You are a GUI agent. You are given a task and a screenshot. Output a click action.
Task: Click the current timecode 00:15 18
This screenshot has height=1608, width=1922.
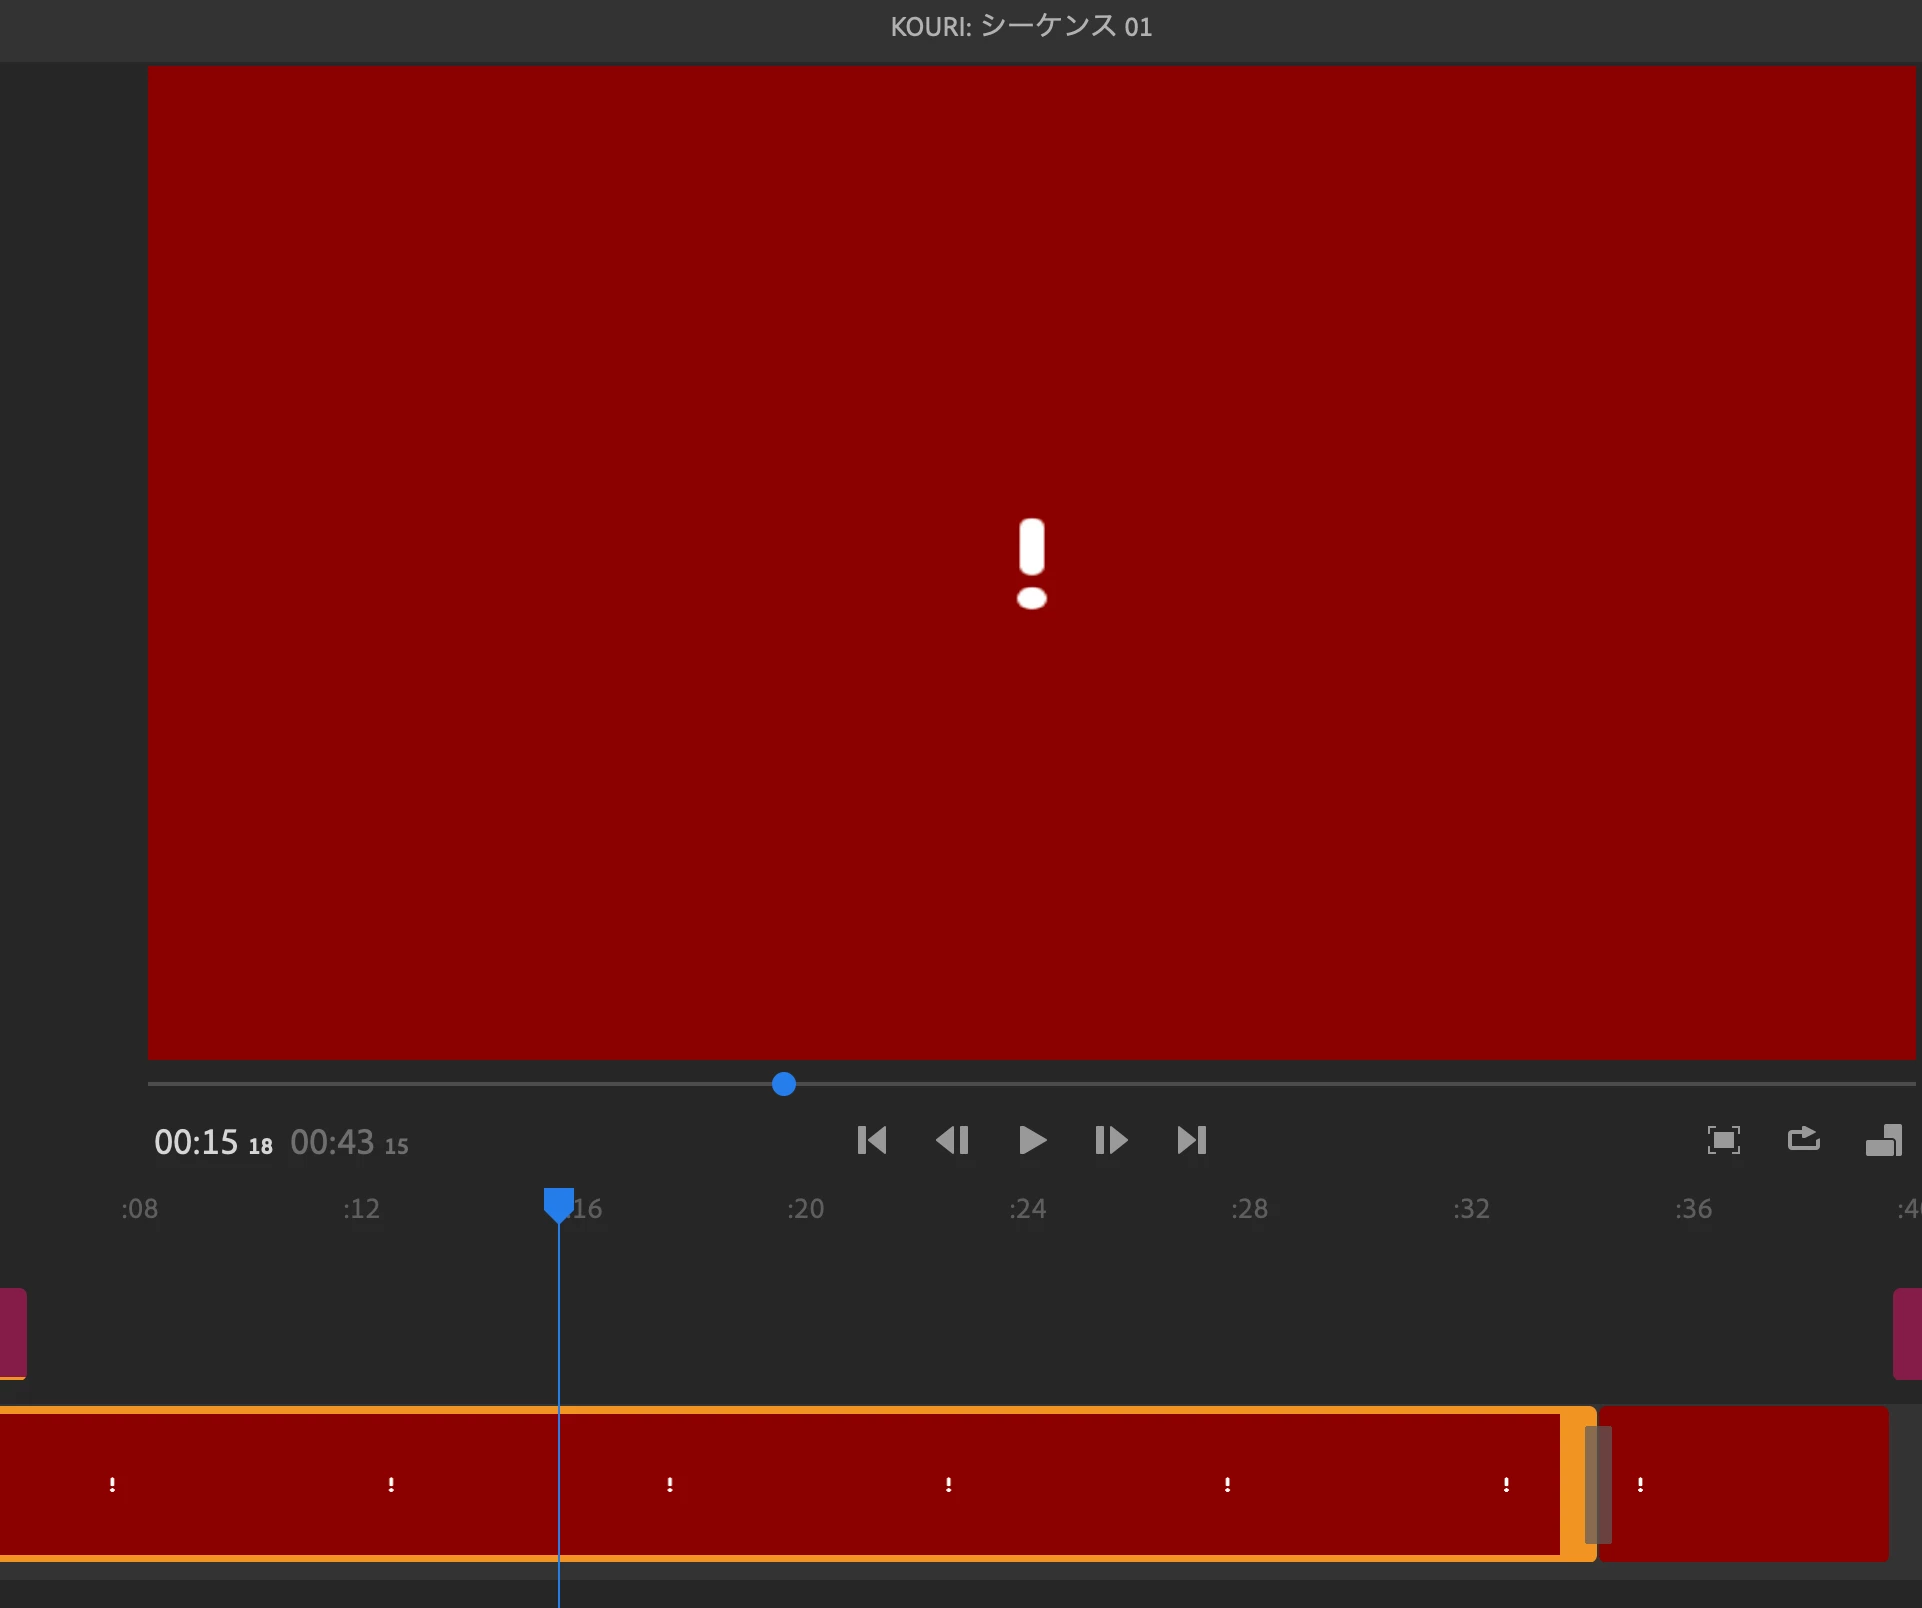point(213,1142)
